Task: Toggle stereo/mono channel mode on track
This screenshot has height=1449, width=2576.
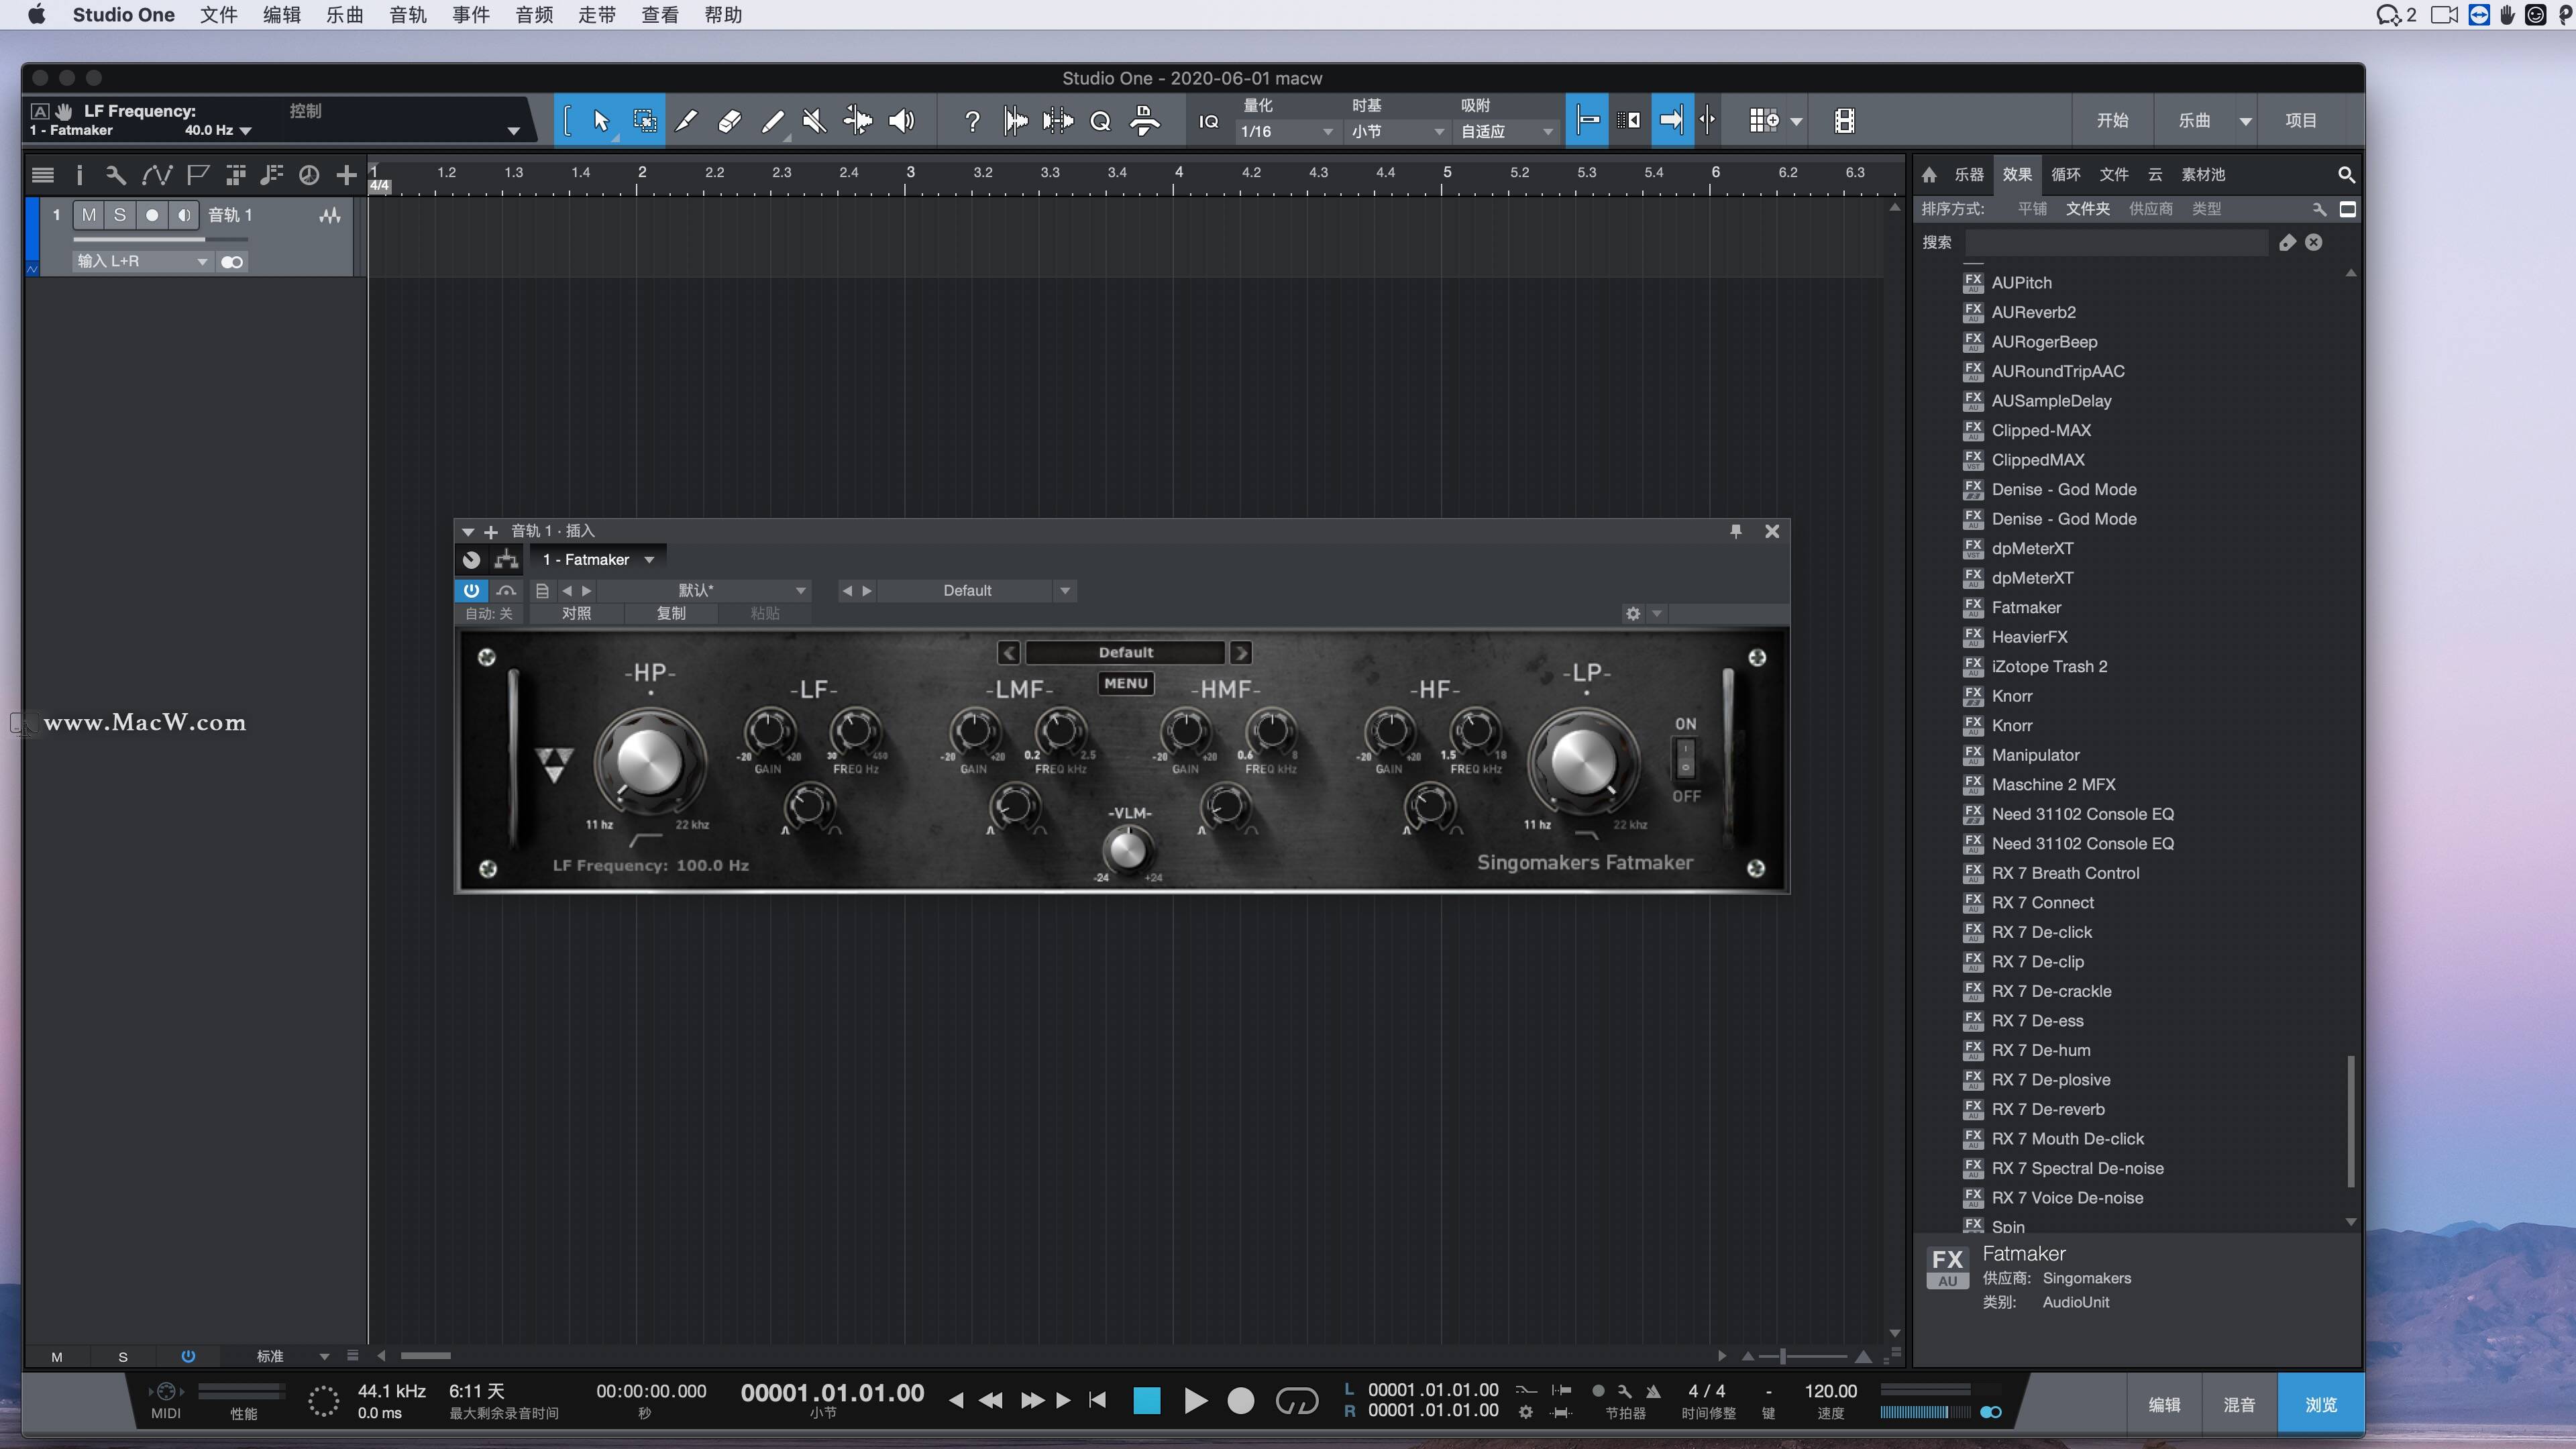Action: (232, 262)
